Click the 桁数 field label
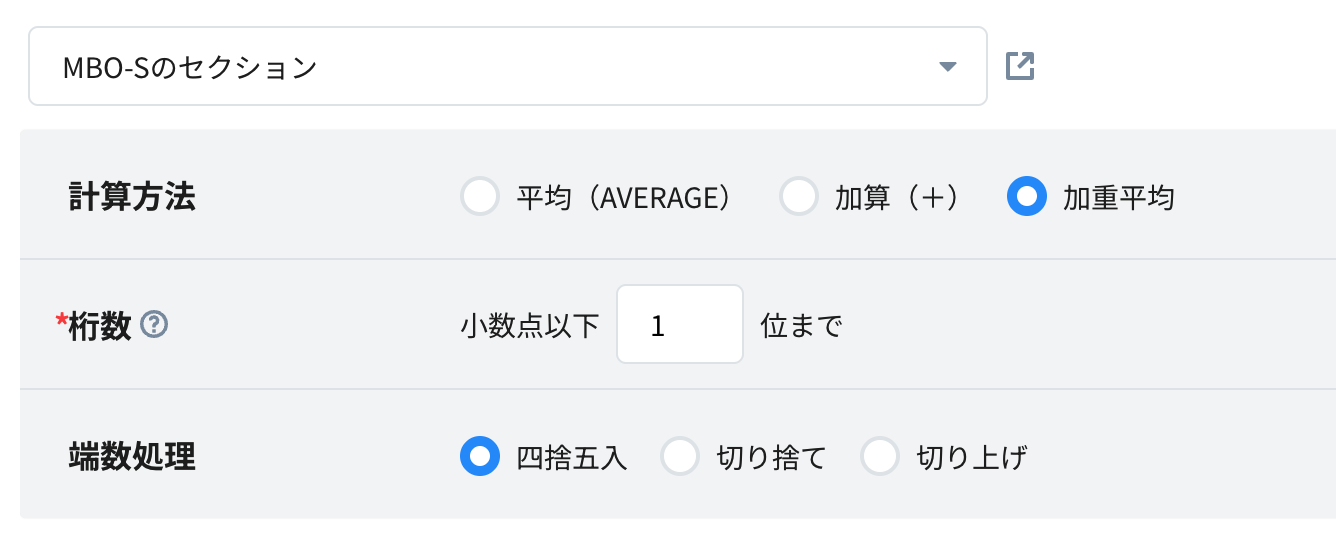This screenshot has width=1336, height=538. coord(100,326)
